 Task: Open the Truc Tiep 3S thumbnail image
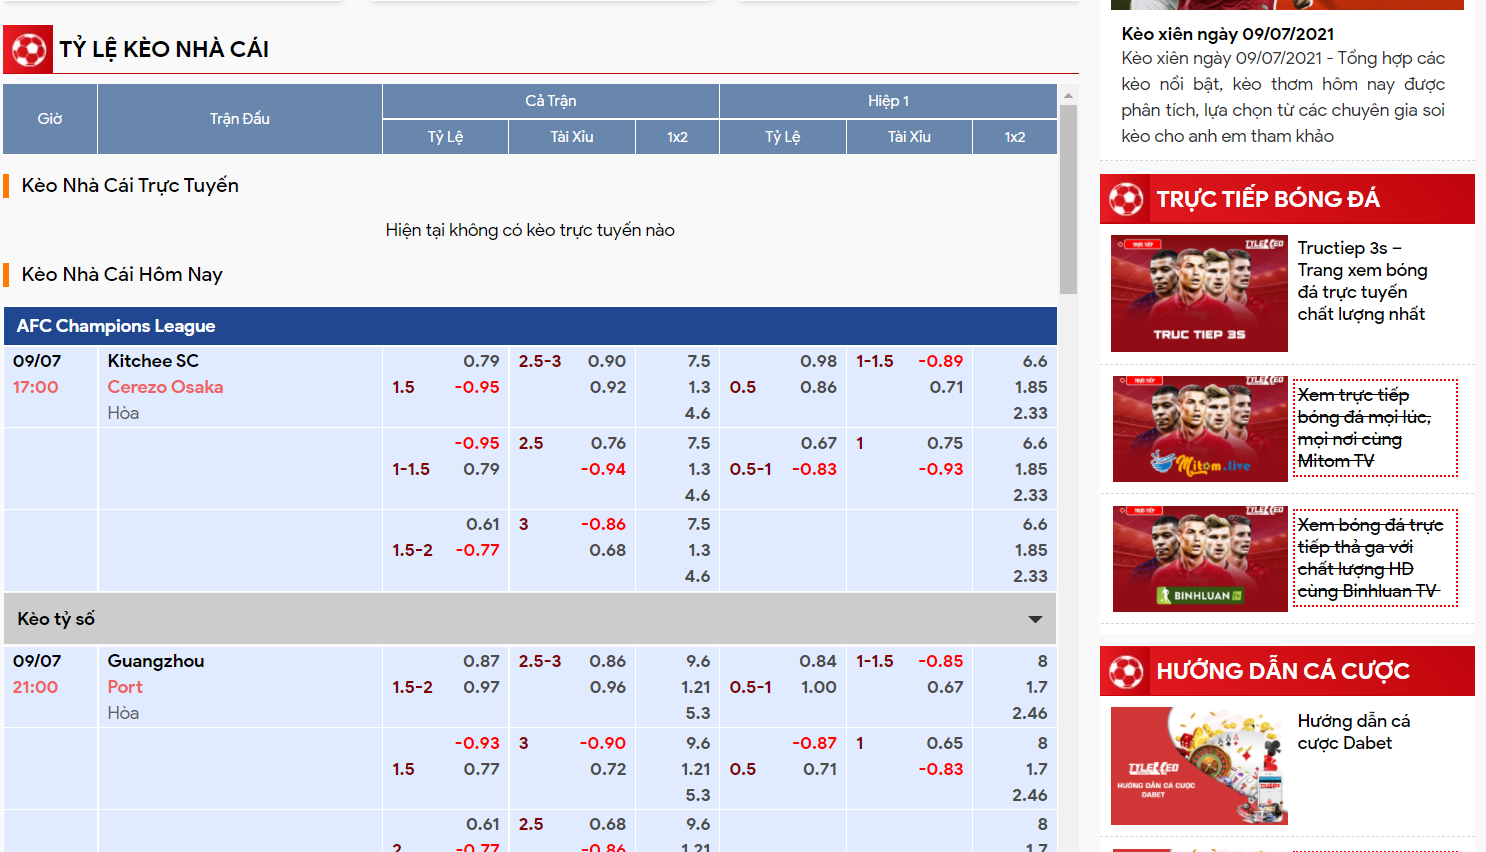[x=1199, y=294]
